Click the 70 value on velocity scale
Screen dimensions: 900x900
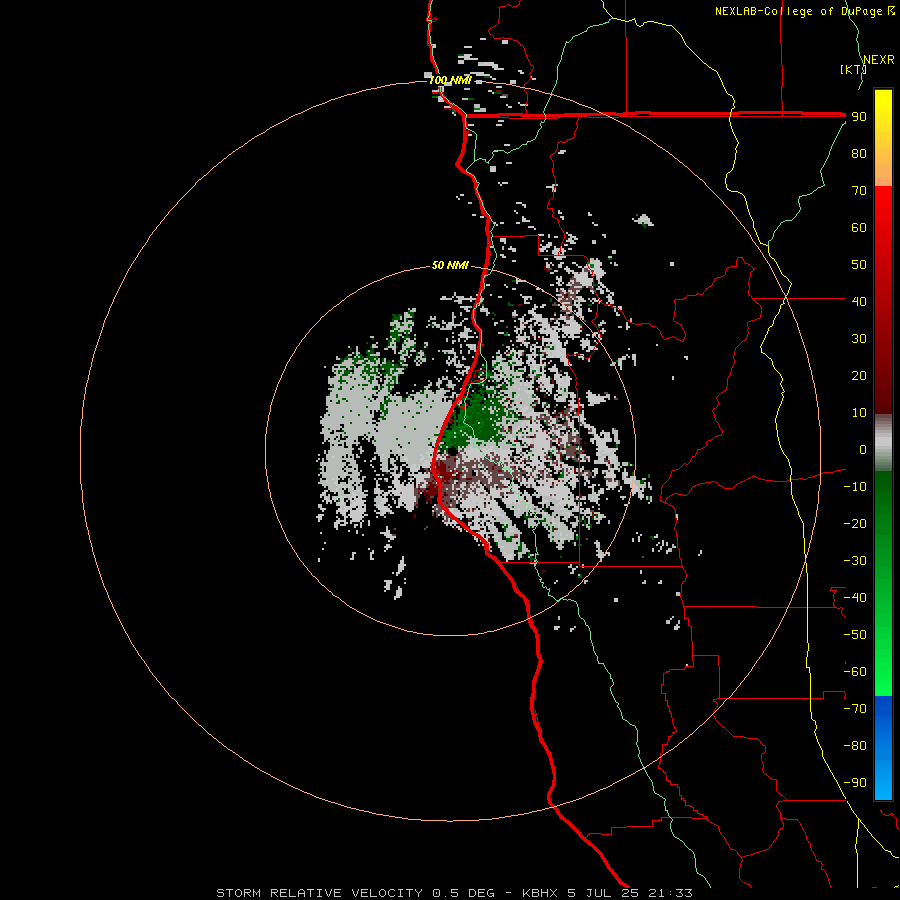[859, 191]
